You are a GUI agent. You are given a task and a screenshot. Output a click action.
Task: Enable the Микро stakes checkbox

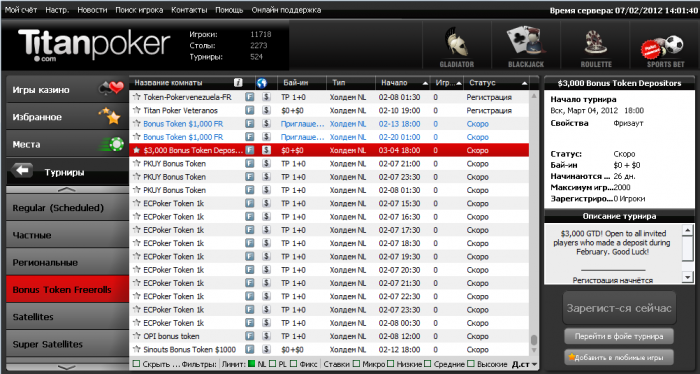pyautogui.click(x=356, y=364)
